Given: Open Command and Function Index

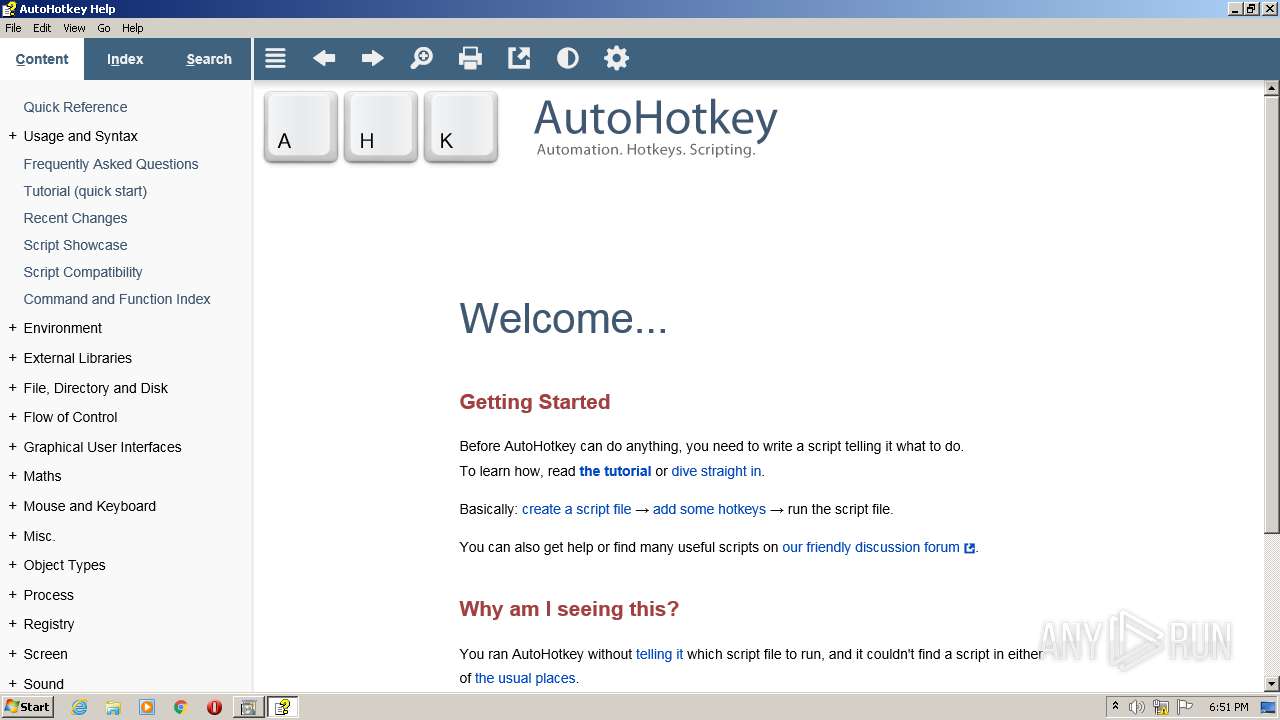Looking at the screenshot, I should 117,299.
